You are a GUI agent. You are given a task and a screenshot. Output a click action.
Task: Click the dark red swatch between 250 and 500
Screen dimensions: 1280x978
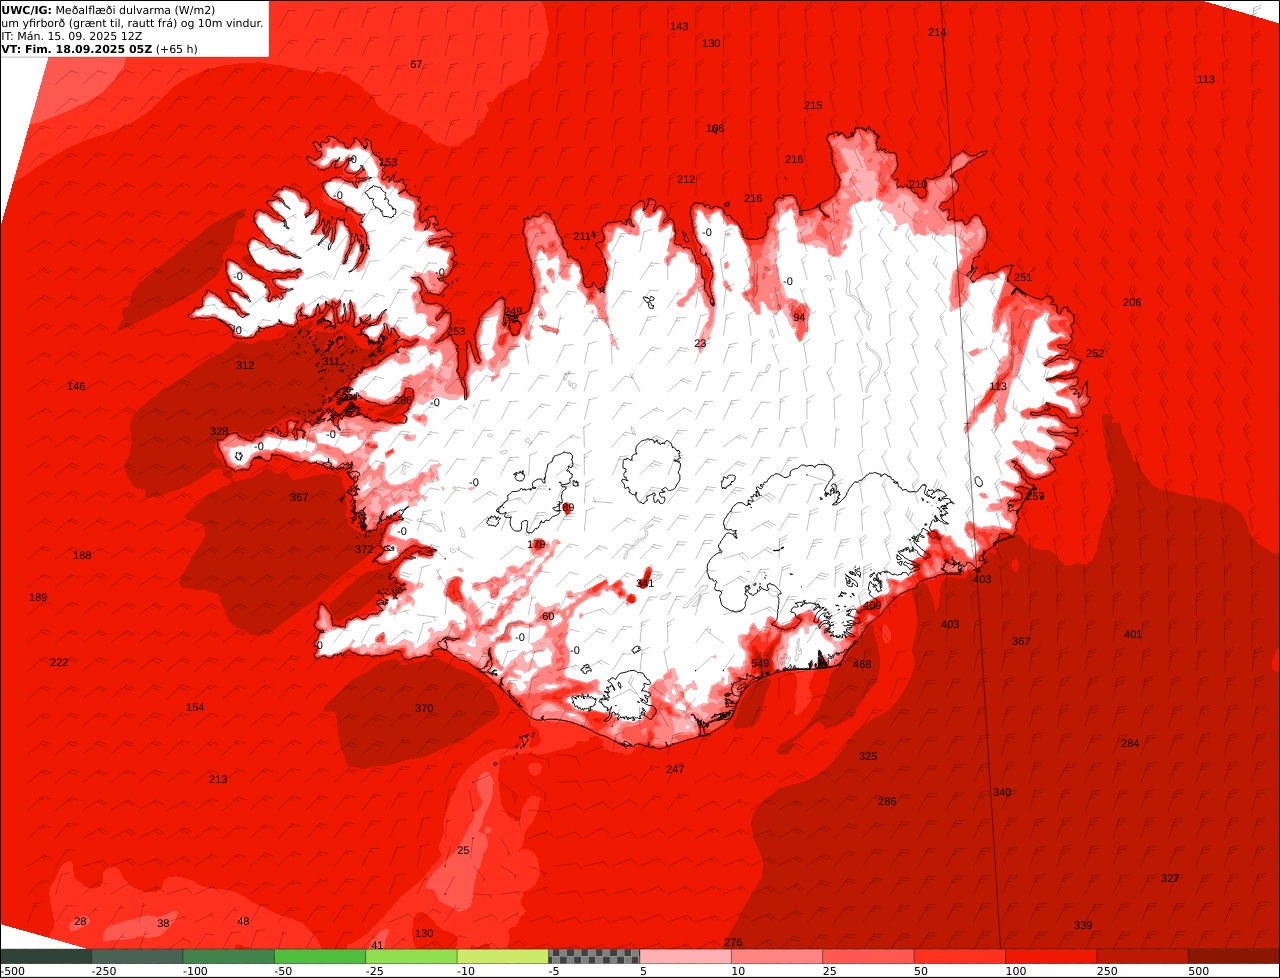pyautogui.click(x=1142, y=957)
